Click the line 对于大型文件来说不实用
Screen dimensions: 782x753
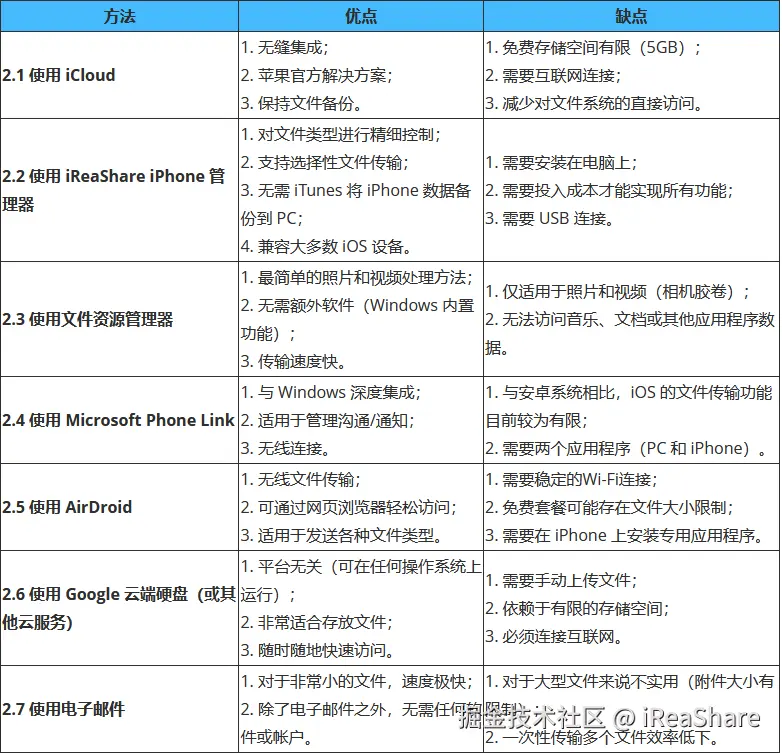630,681
